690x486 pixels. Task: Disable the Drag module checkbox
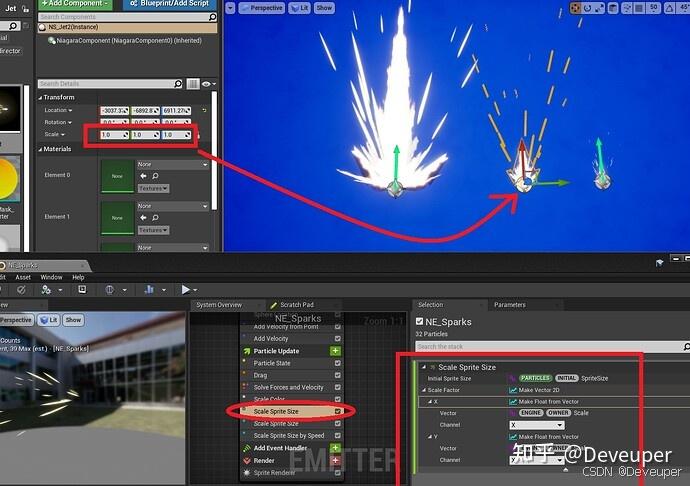tap(338, 376)
